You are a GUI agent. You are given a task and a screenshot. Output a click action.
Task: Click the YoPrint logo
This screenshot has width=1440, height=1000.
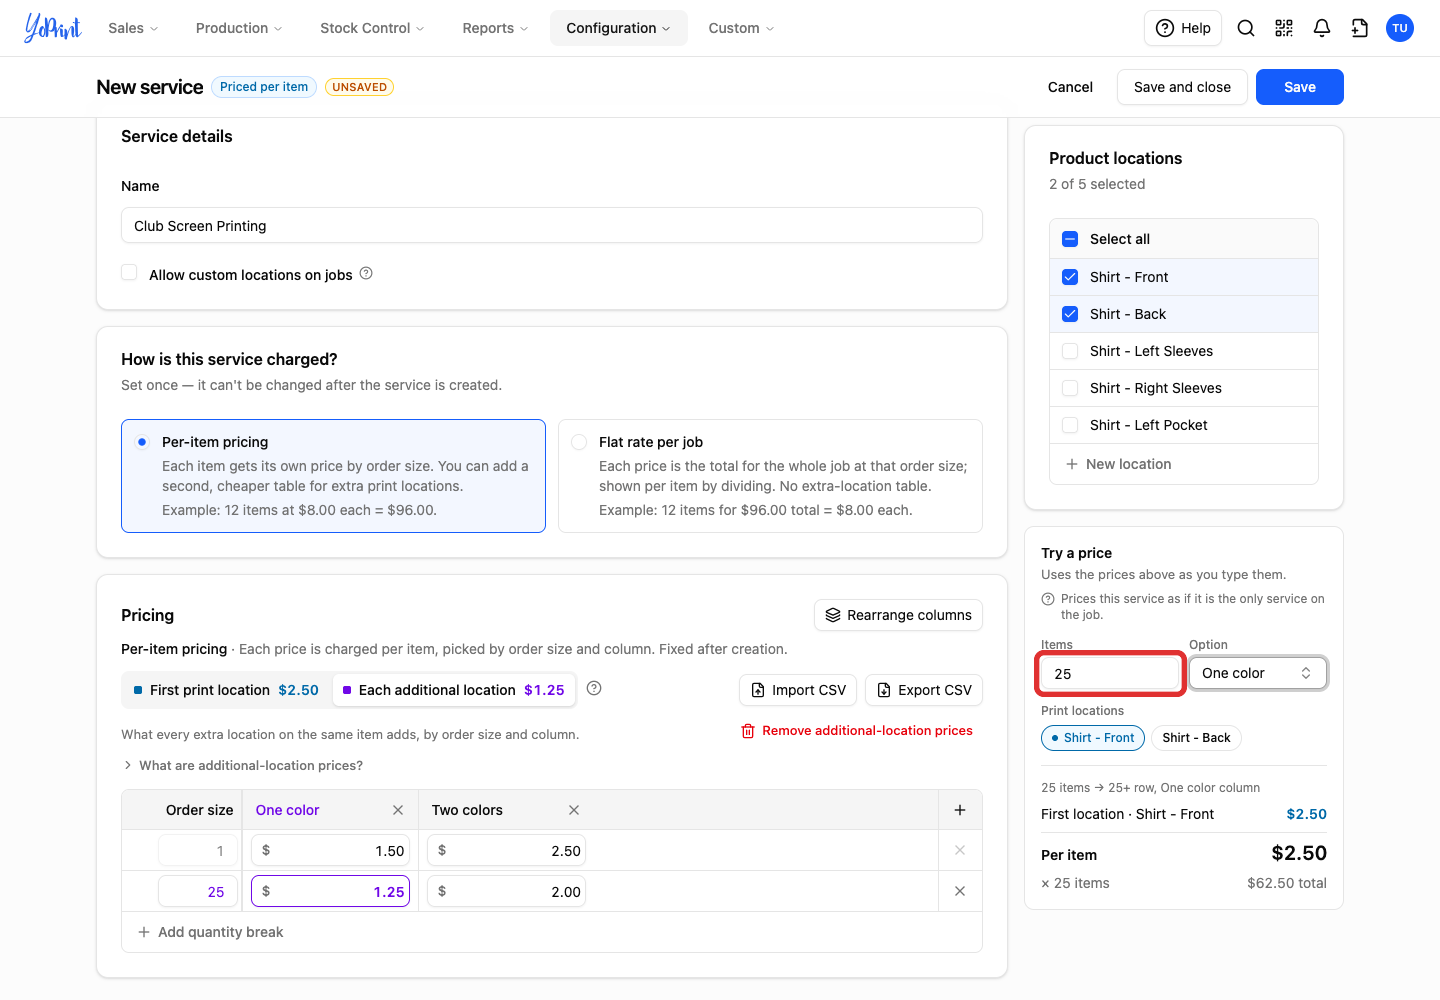(x=52, y=28)
